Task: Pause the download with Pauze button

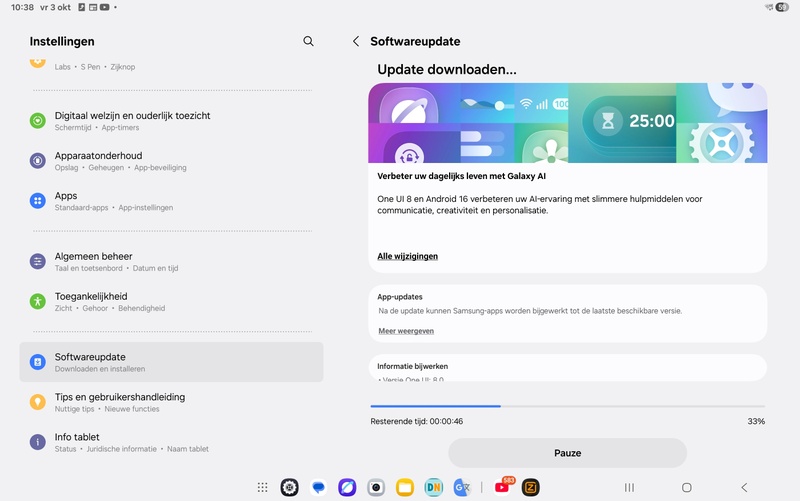Action: (567, 453)
